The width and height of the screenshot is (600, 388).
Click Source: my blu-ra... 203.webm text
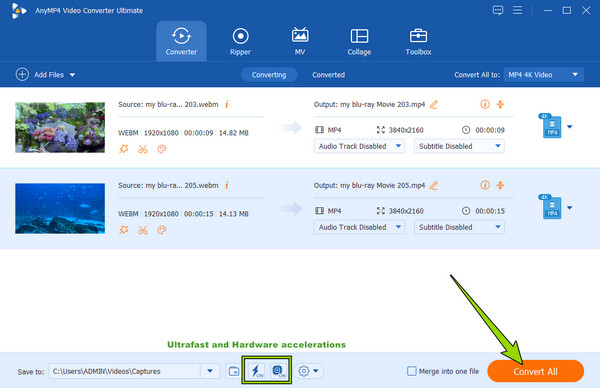[x=168, y=104]
